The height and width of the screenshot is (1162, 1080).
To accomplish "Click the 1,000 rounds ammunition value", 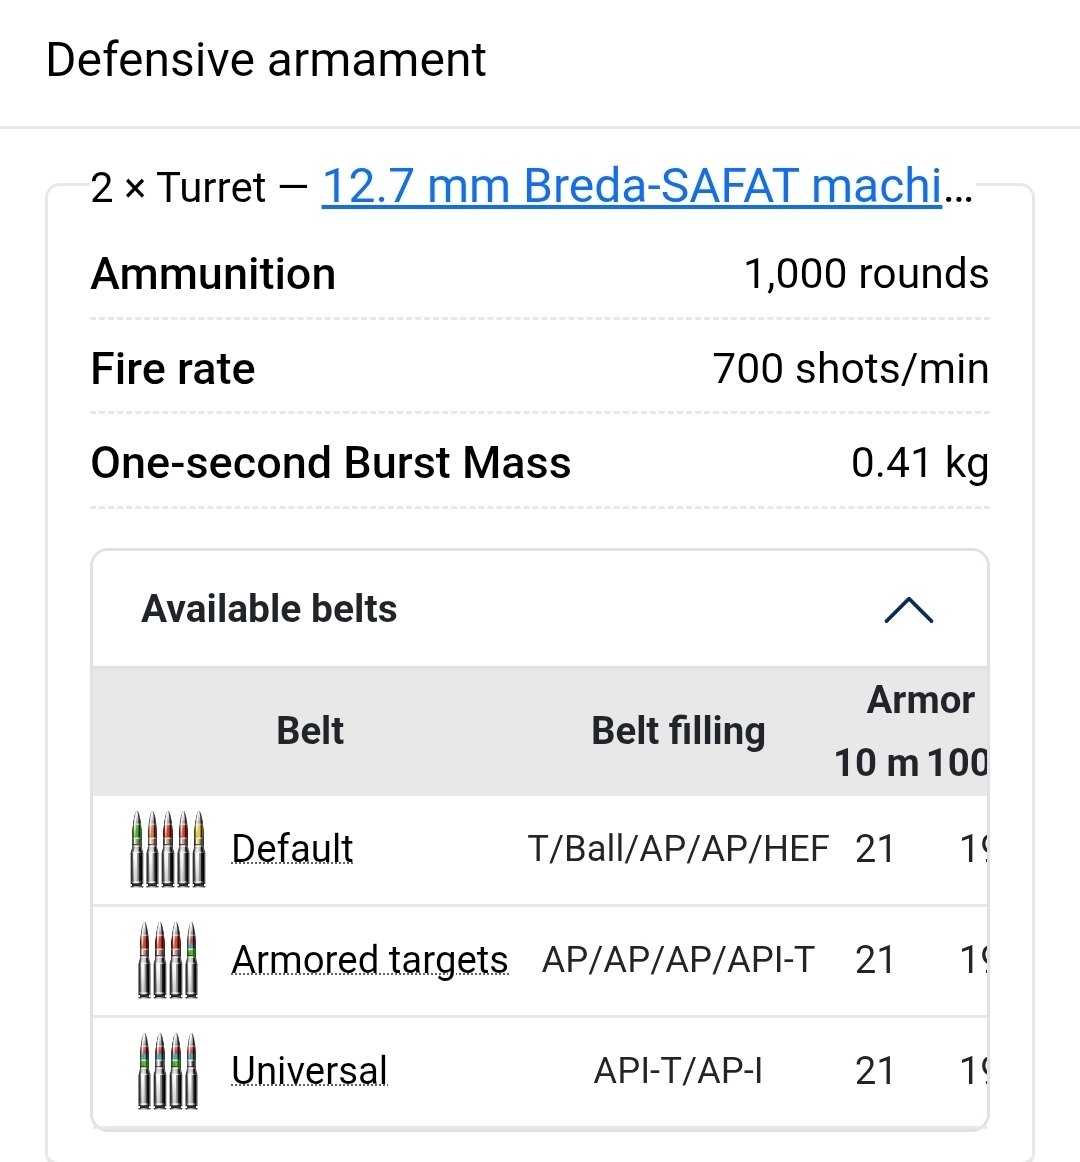I will pyautogui.click(x=866, y=274).
